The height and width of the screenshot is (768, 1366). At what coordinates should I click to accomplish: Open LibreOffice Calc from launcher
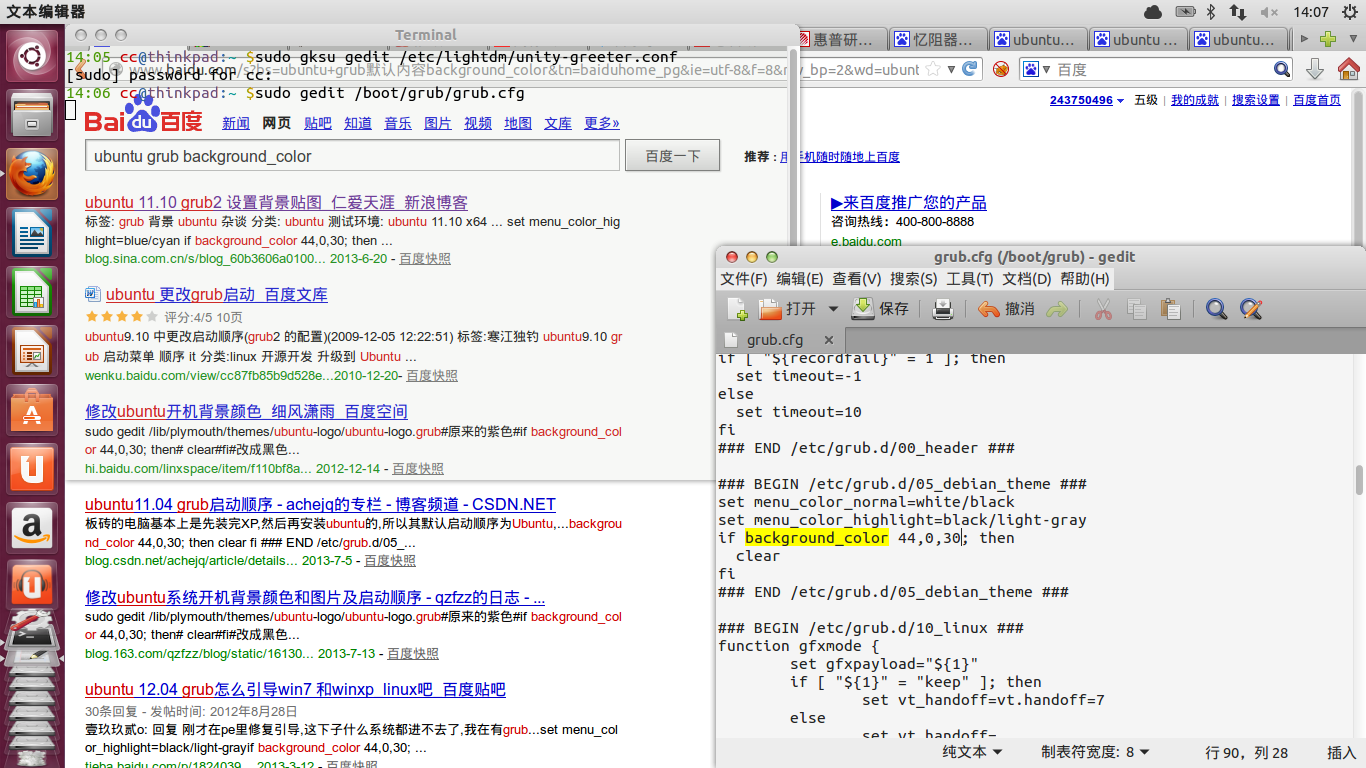(33, 291)
